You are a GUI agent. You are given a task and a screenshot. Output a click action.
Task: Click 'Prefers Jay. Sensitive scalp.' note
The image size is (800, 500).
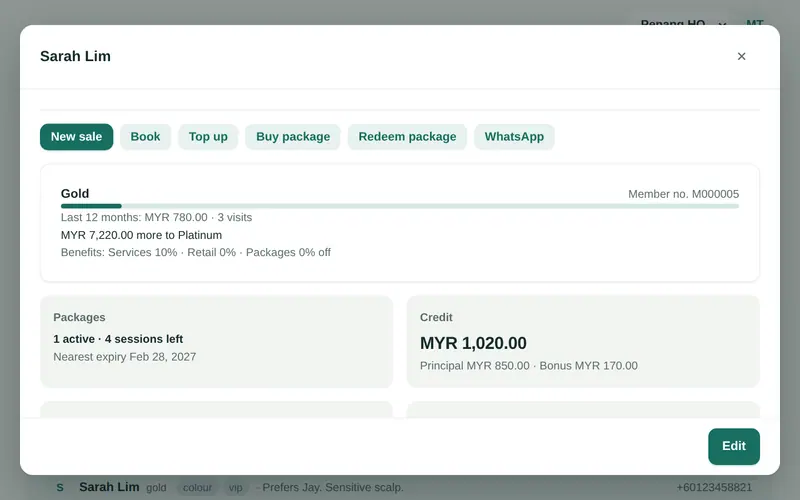click(x=333, y=488)
